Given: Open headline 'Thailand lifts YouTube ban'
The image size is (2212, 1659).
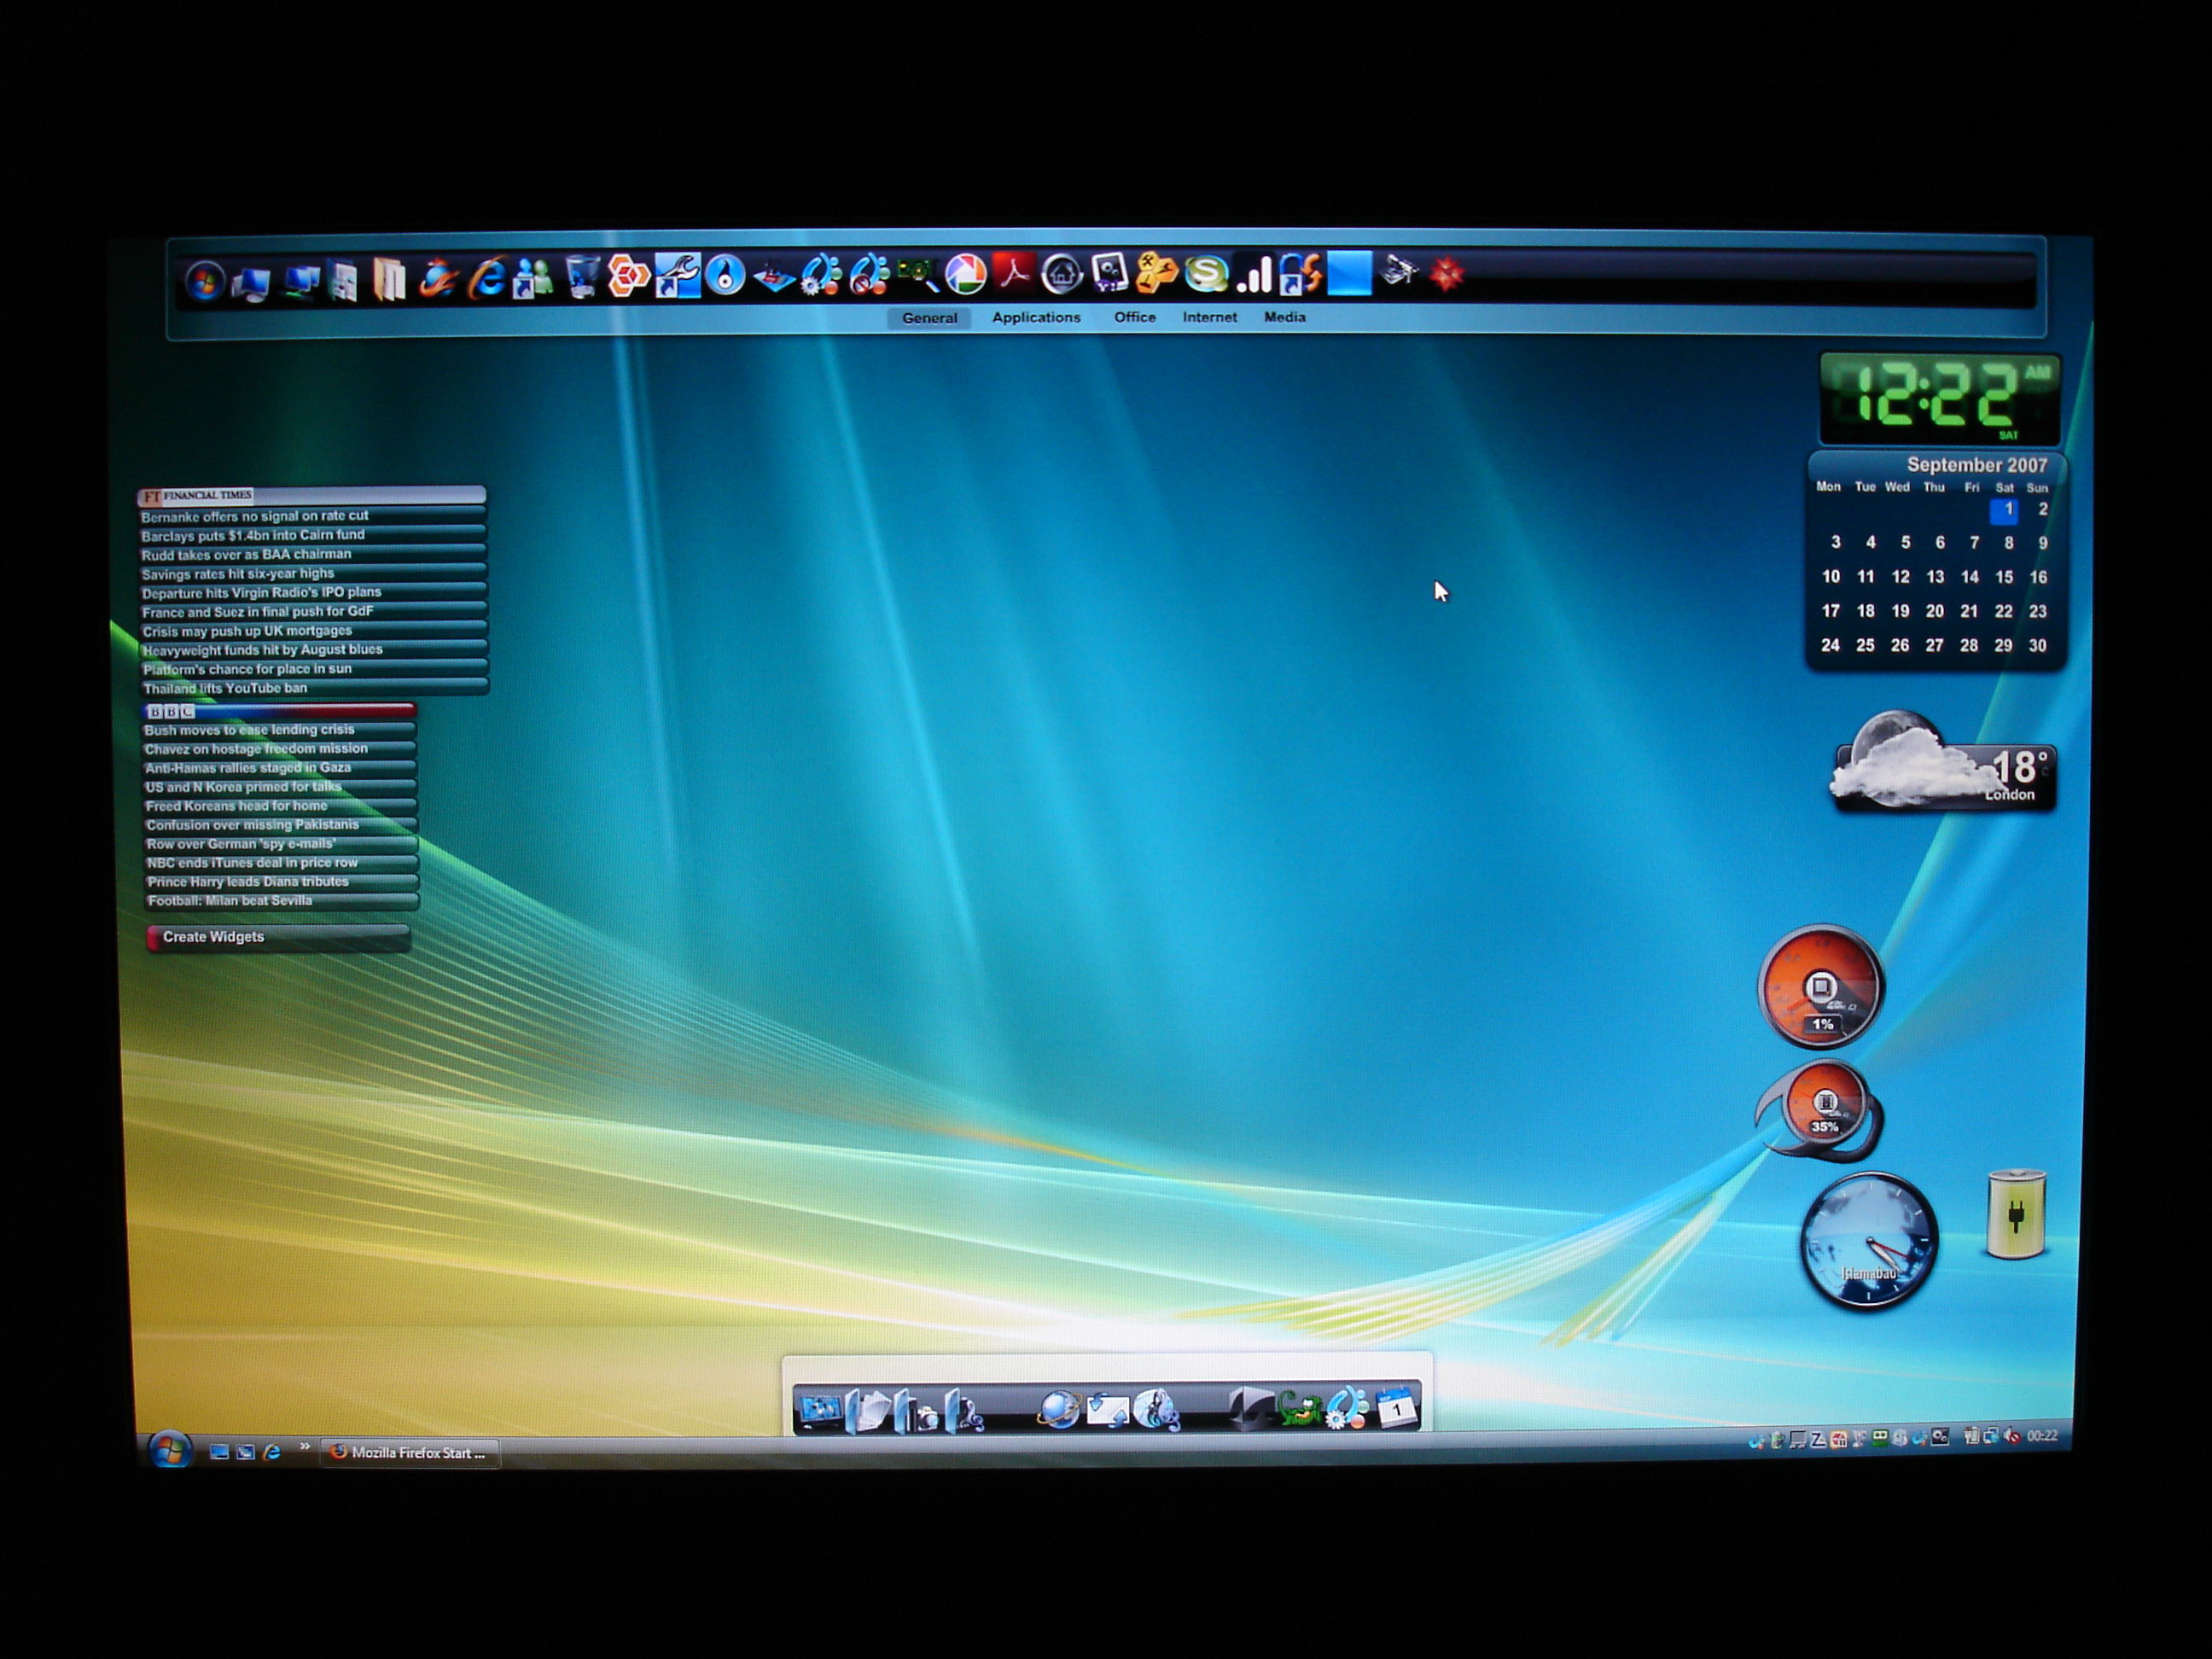Looking at the screenshot, I should click(314, 688).
